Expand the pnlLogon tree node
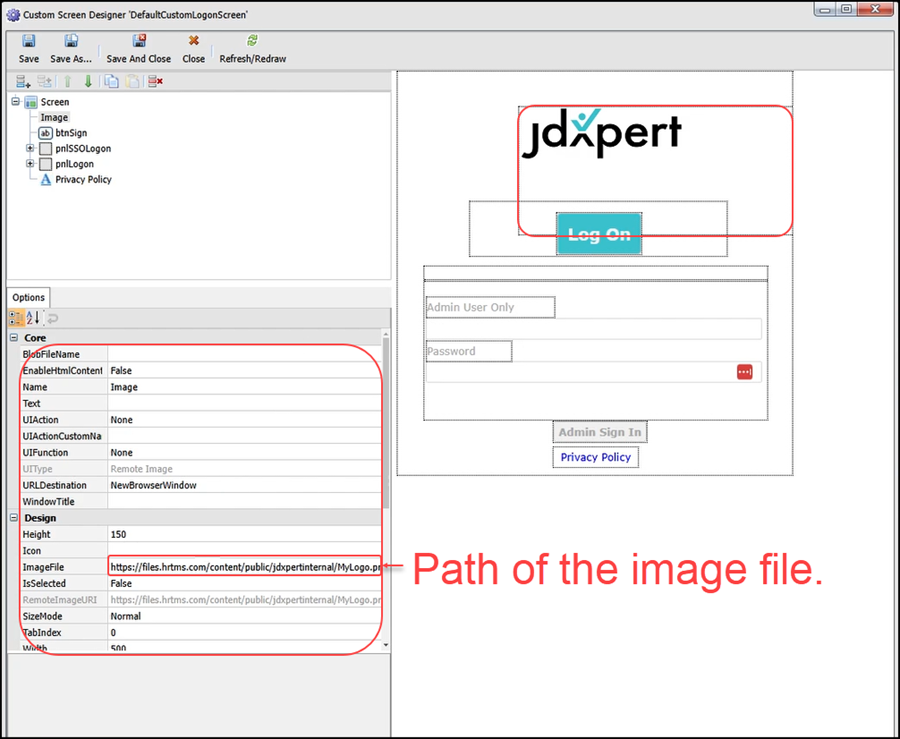This screenshot has width=900, height=739. tap(30, 164)
